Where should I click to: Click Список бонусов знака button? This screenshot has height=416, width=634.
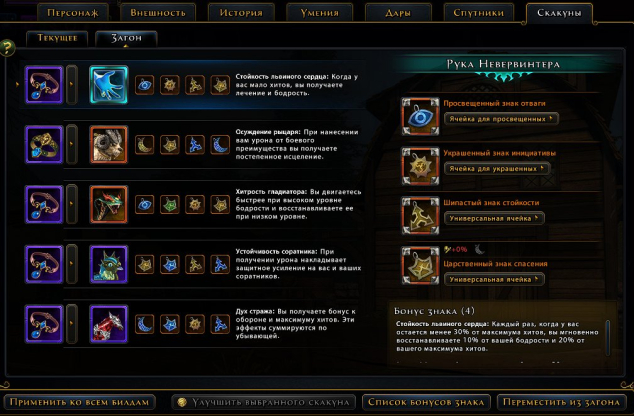click(x=426, y=402)
